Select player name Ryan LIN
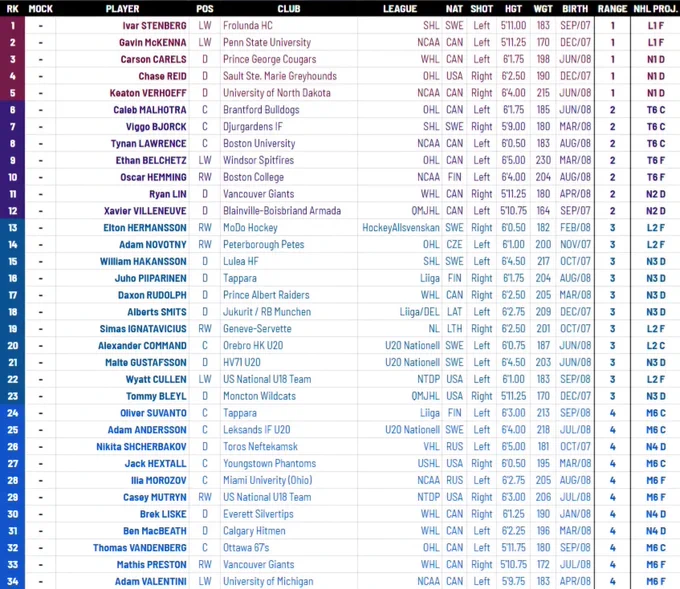 [168, 194]
